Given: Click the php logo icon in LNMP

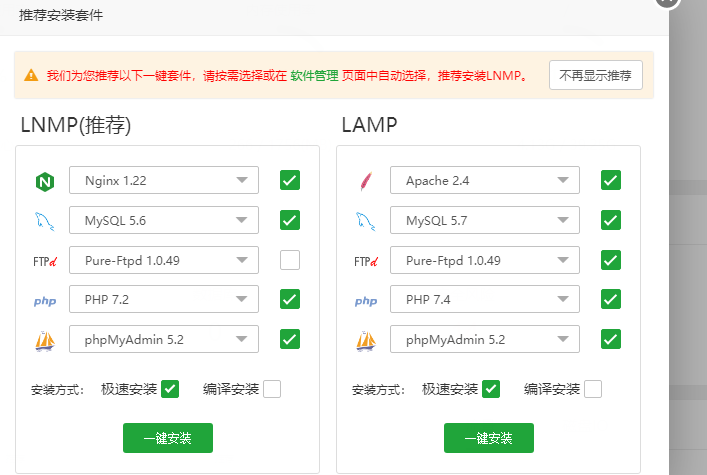Looking at the screenshot, I should coord(45,301).
